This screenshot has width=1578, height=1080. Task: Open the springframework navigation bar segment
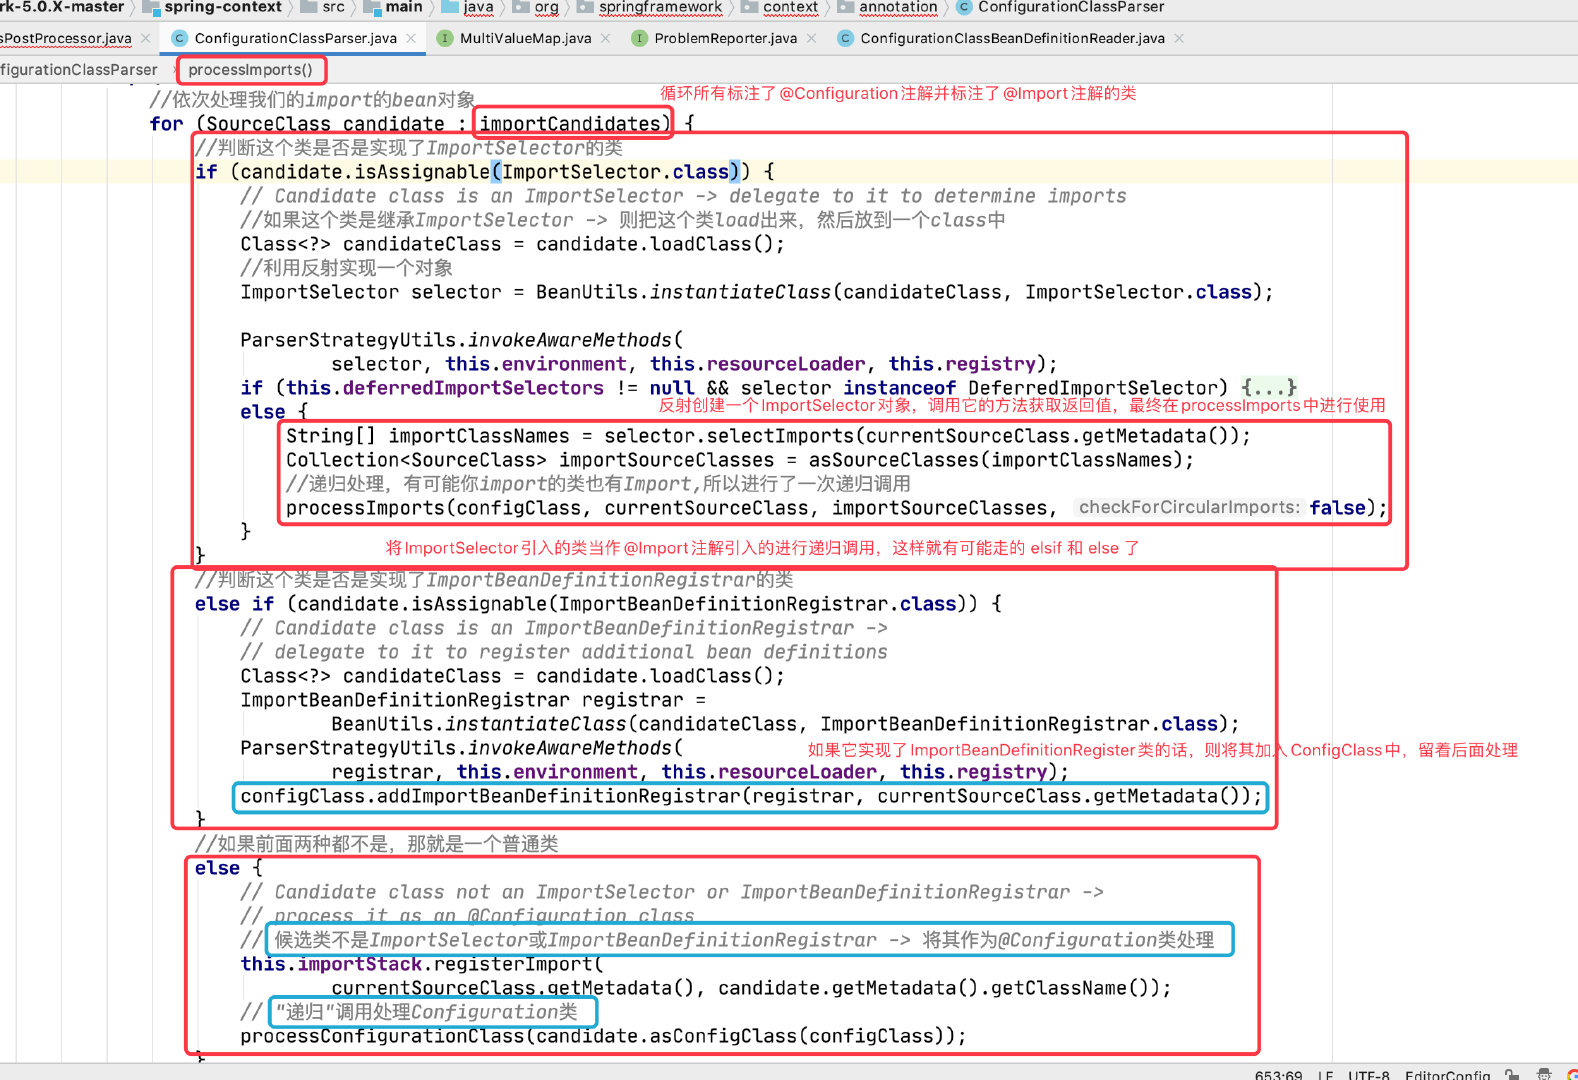pos(660,7)
